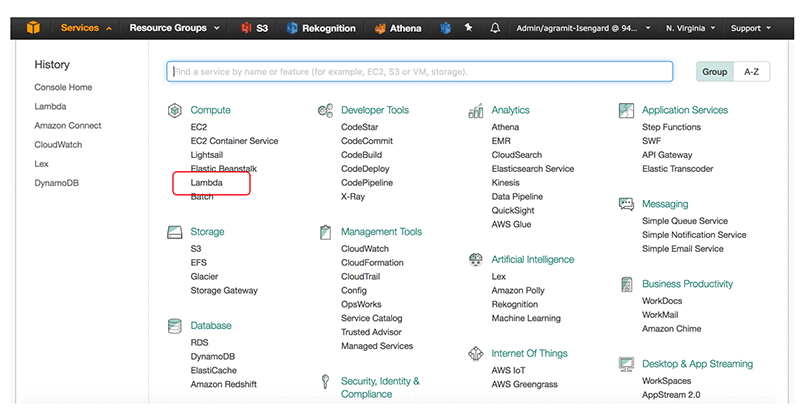Open Storage Gateway service

click(x=224, y=290)
